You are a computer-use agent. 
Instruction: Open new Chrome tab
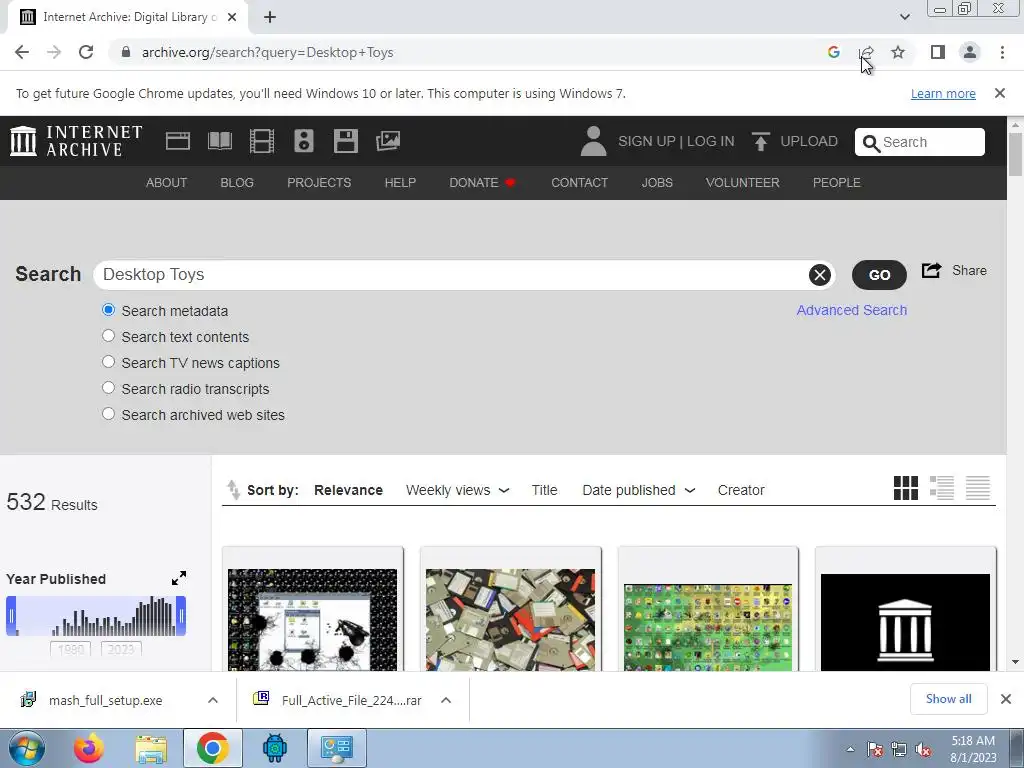pyautogui.click(x=270, y=17)
